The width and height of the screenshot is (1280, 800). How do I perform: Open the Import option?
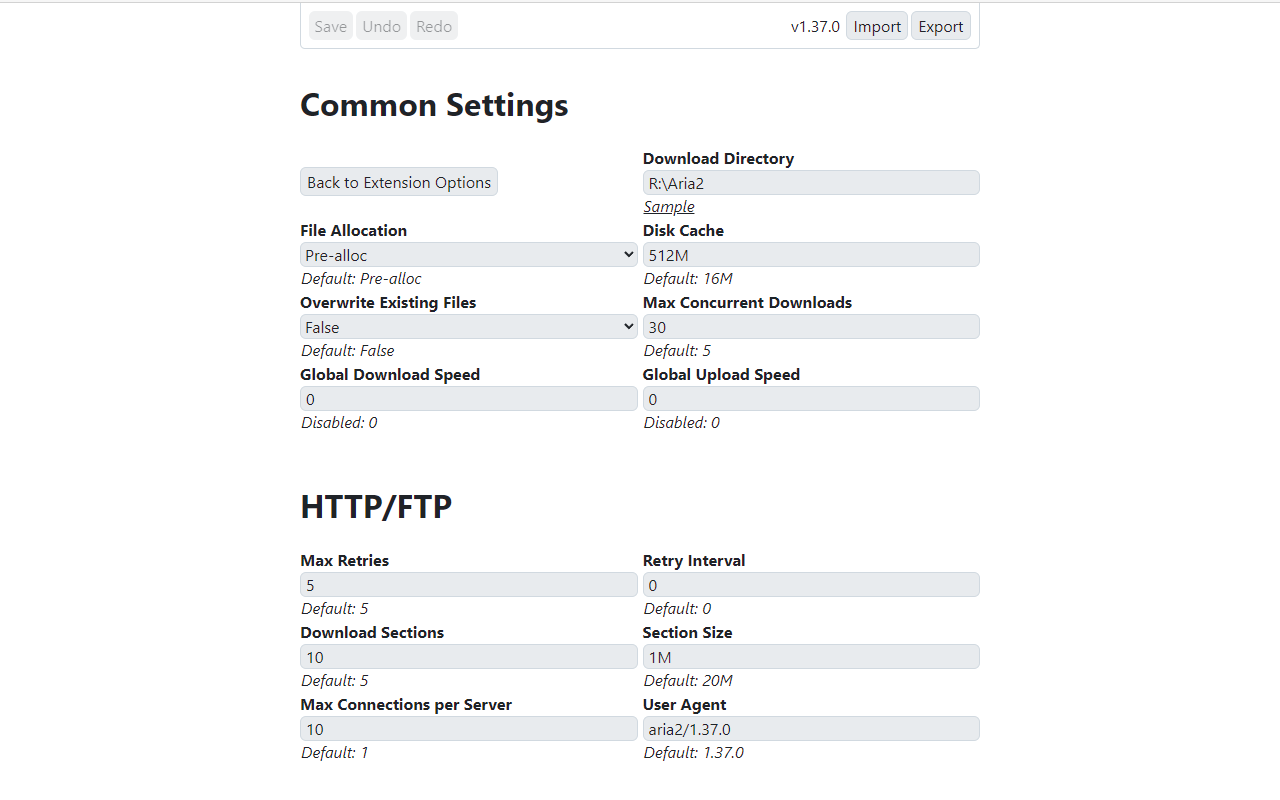[x=877, y=26]
